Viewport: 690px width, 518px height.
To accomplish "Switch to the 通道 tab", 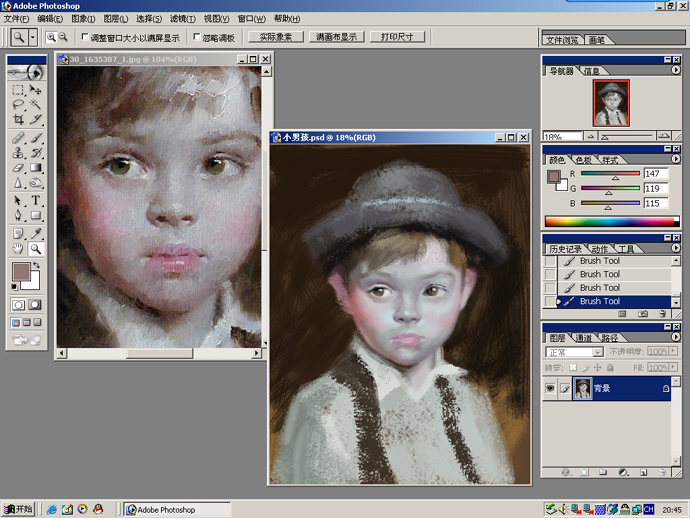I will (584, 338).
